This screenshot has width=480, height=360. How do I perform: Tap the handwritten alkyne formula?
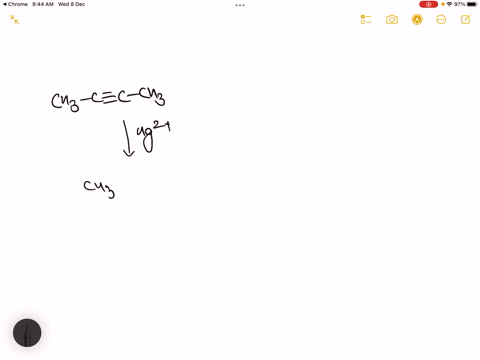coord(108,99)
